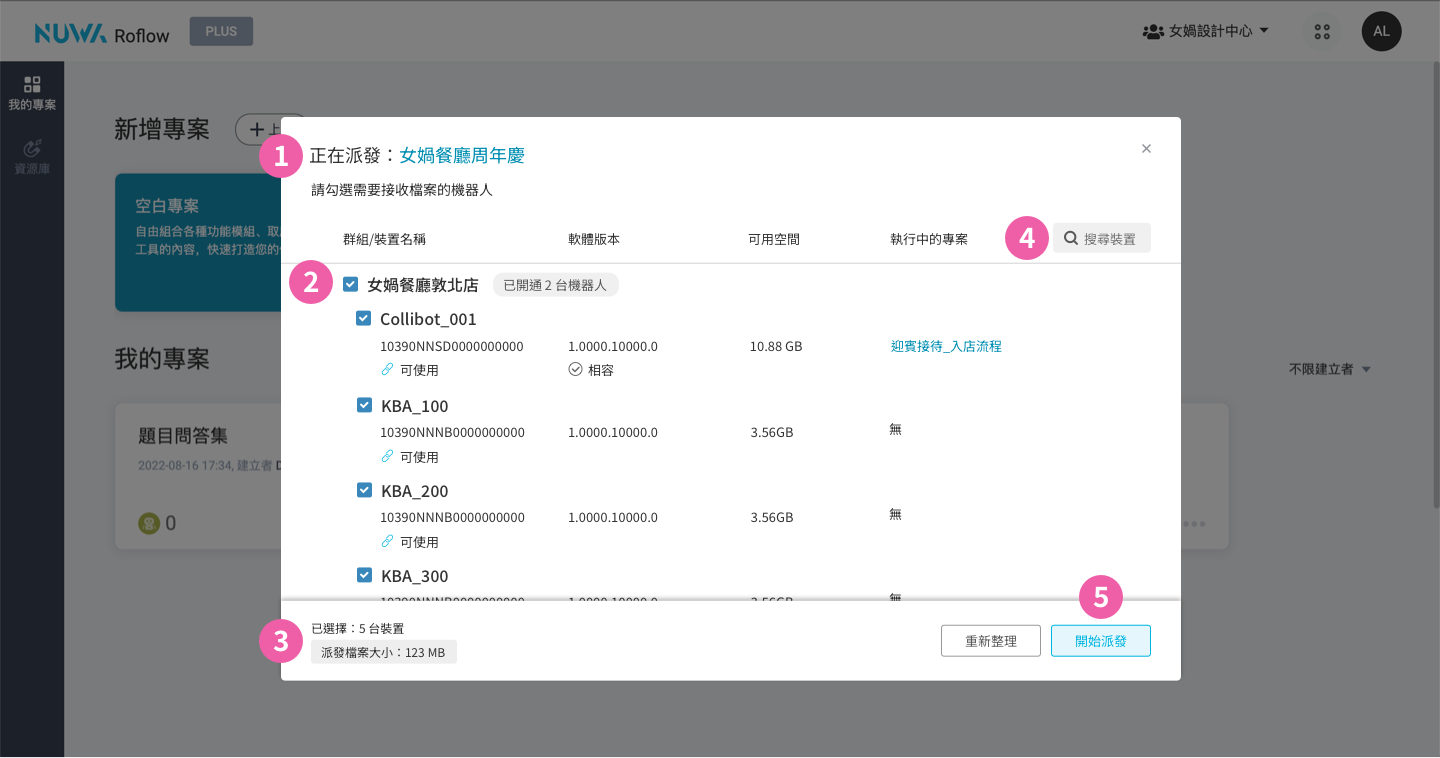Deselect the KBA_200 robot checkbox

pos(364,491)
